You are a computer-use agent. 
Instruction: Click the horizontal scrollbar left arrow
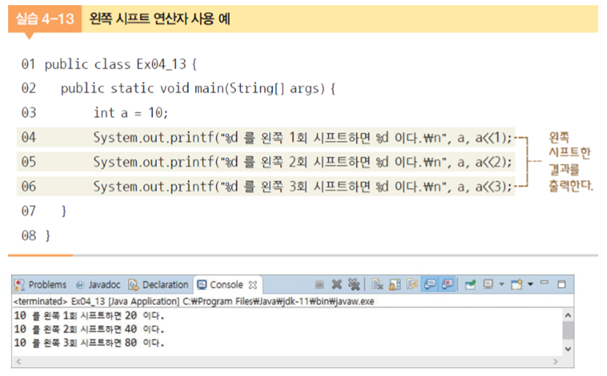[19, 361]
